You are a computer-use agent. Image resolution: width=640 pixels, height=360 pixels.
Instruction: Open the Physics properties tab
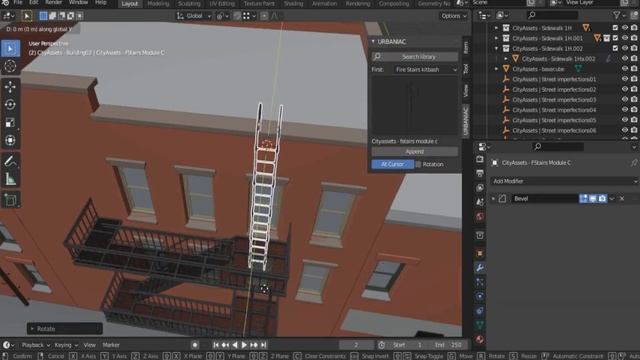coord(480,296)
